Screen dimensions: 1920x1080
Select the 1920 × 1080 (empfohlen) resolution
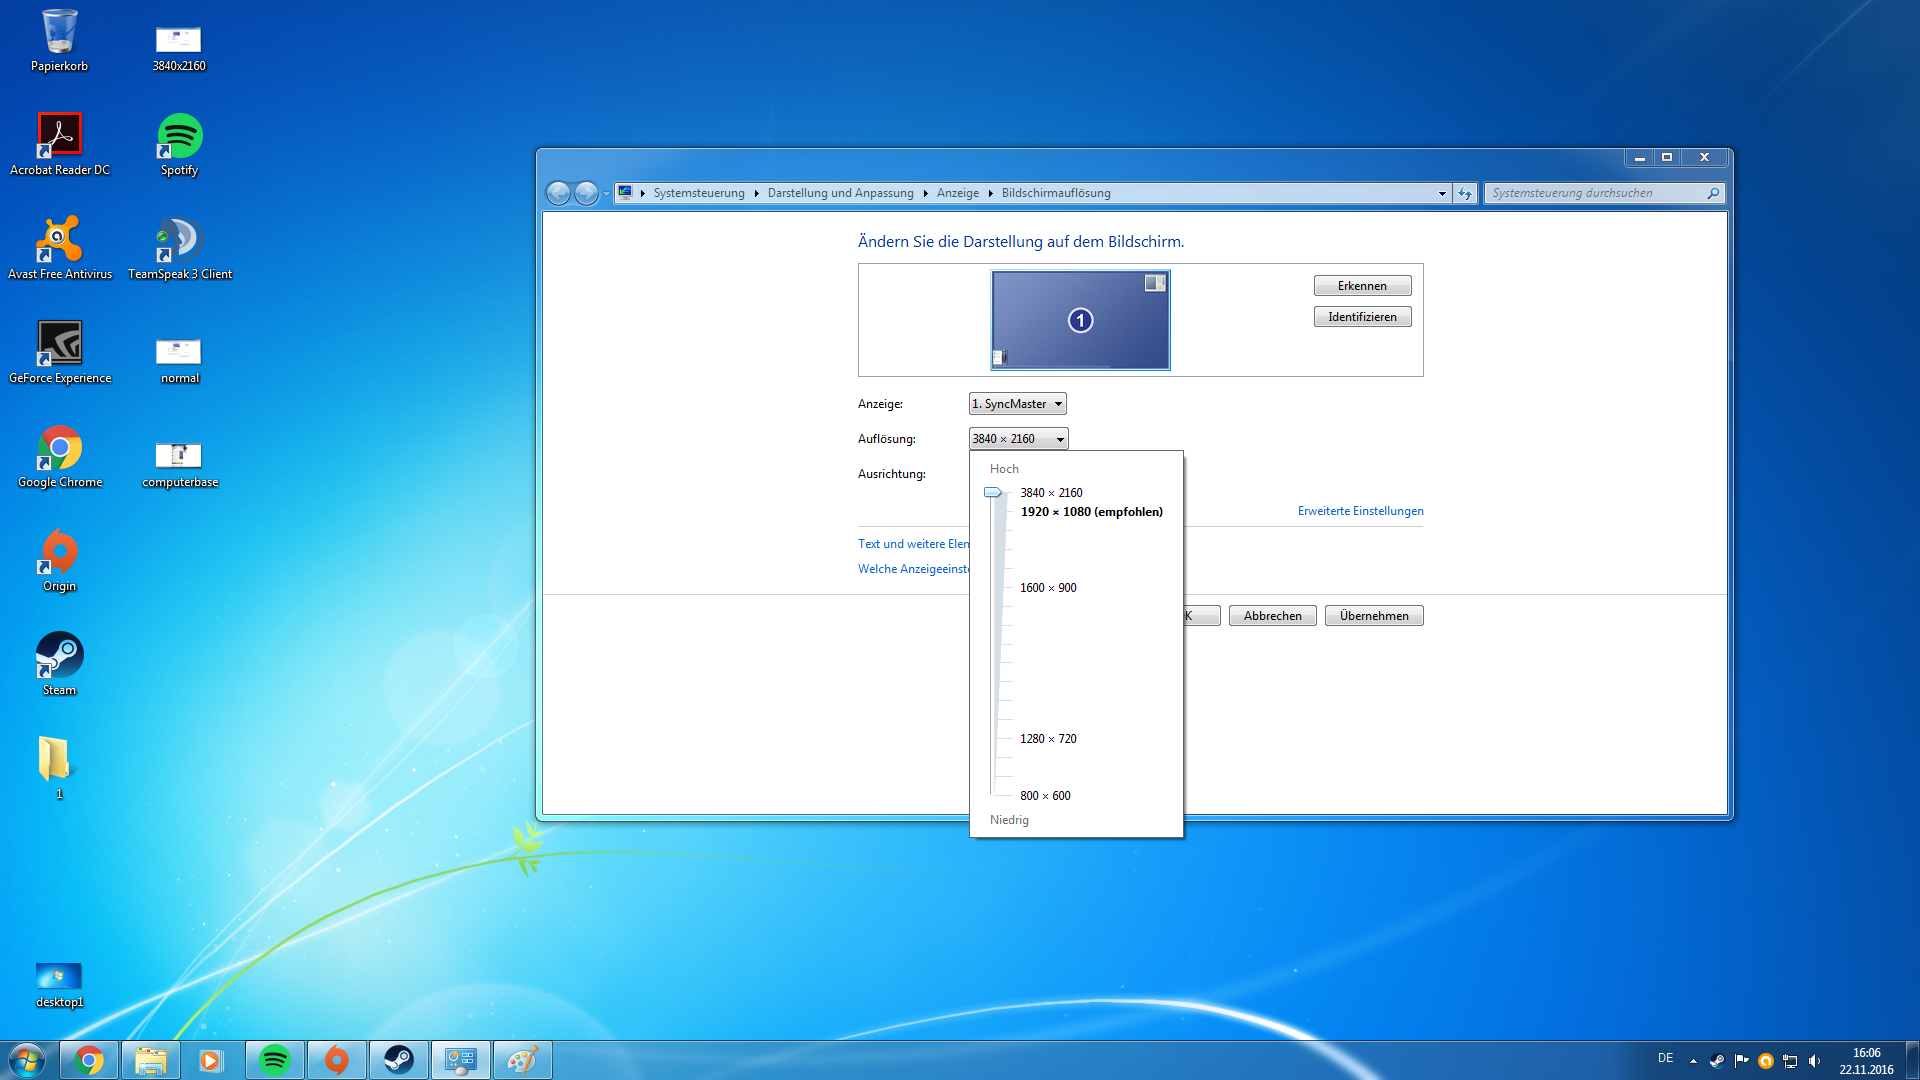click(1091, 512)
